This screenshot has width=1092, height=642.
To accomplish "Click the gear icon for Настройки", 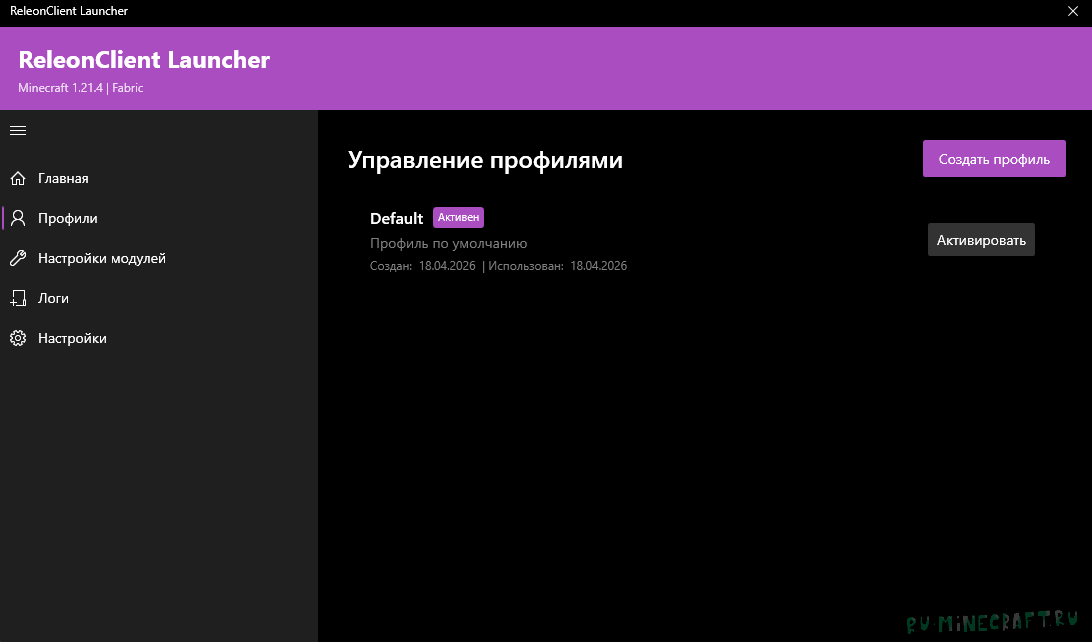I will tap(18, 338).
